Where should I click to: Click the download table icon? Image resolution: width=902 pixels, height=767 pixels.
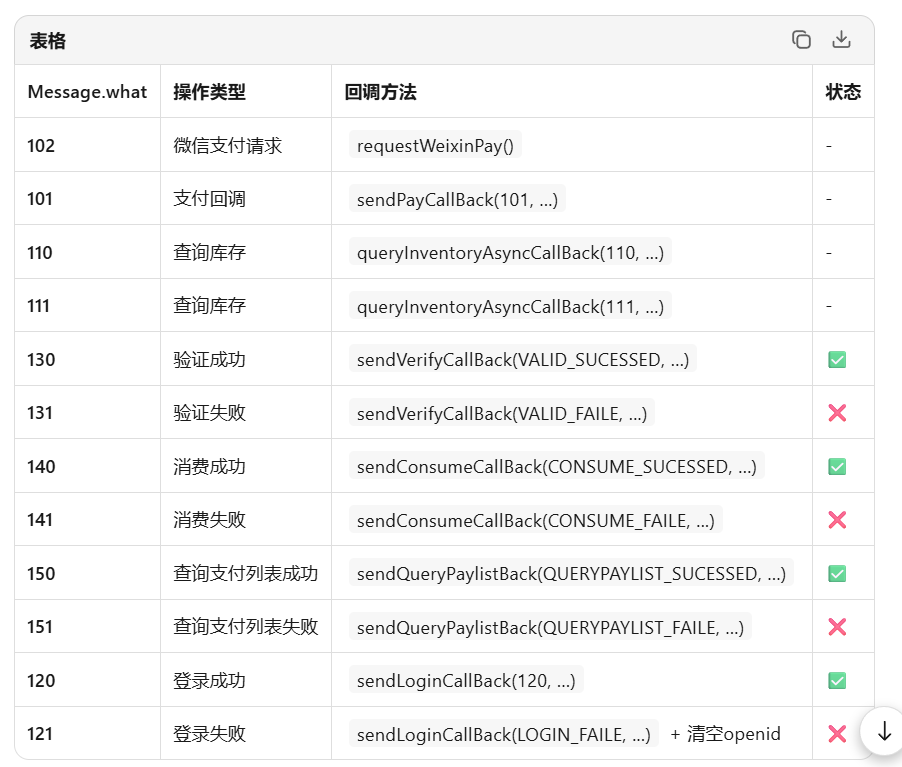click(841, 40)
